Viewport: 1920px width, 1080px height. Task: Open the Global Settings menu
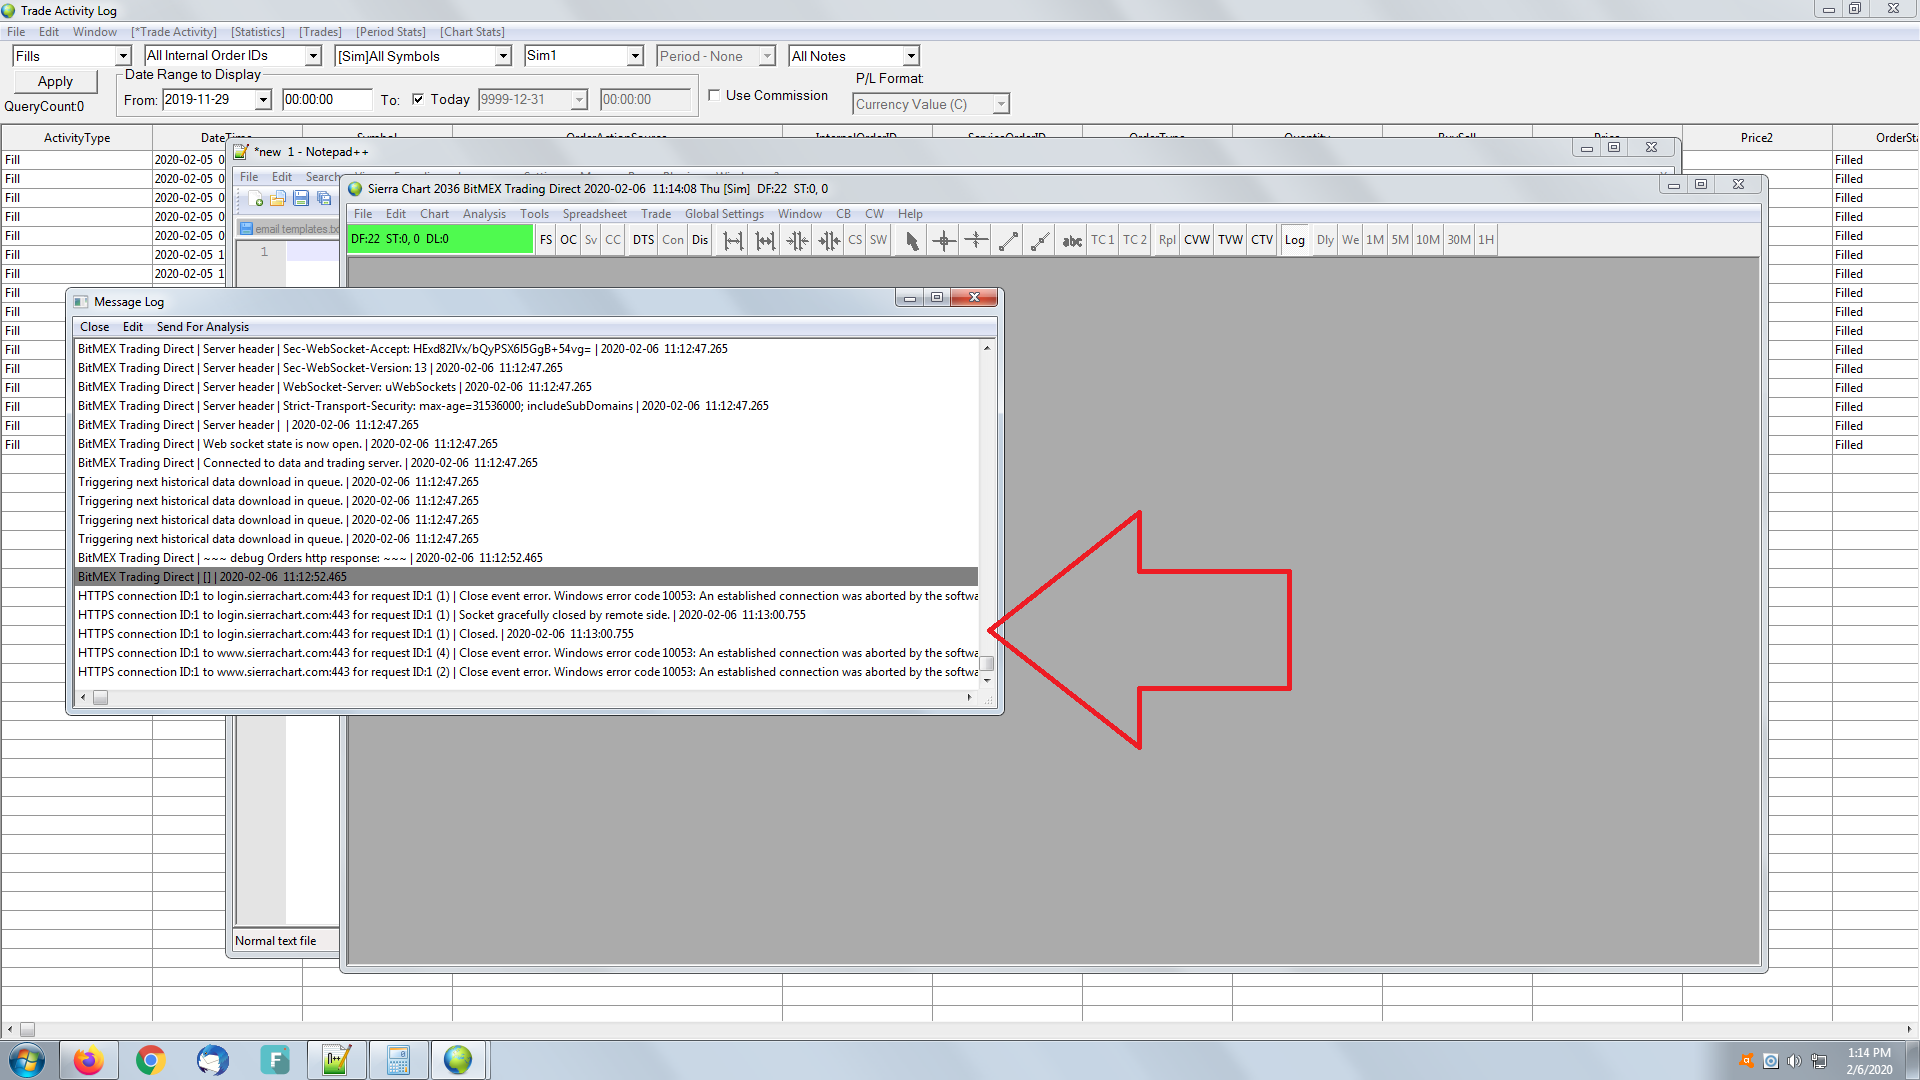pos(723,214)
